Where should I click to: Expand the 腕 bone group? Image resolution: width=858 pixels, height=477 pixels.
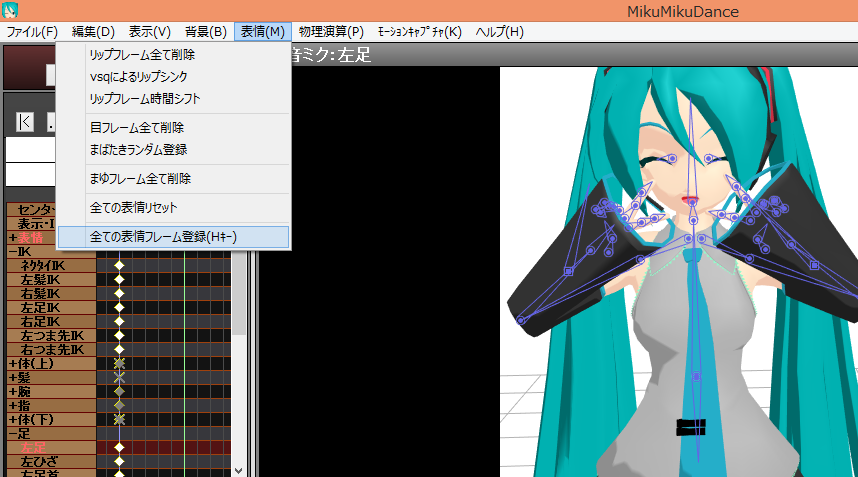pyautogui.click(x=13, y=392)
